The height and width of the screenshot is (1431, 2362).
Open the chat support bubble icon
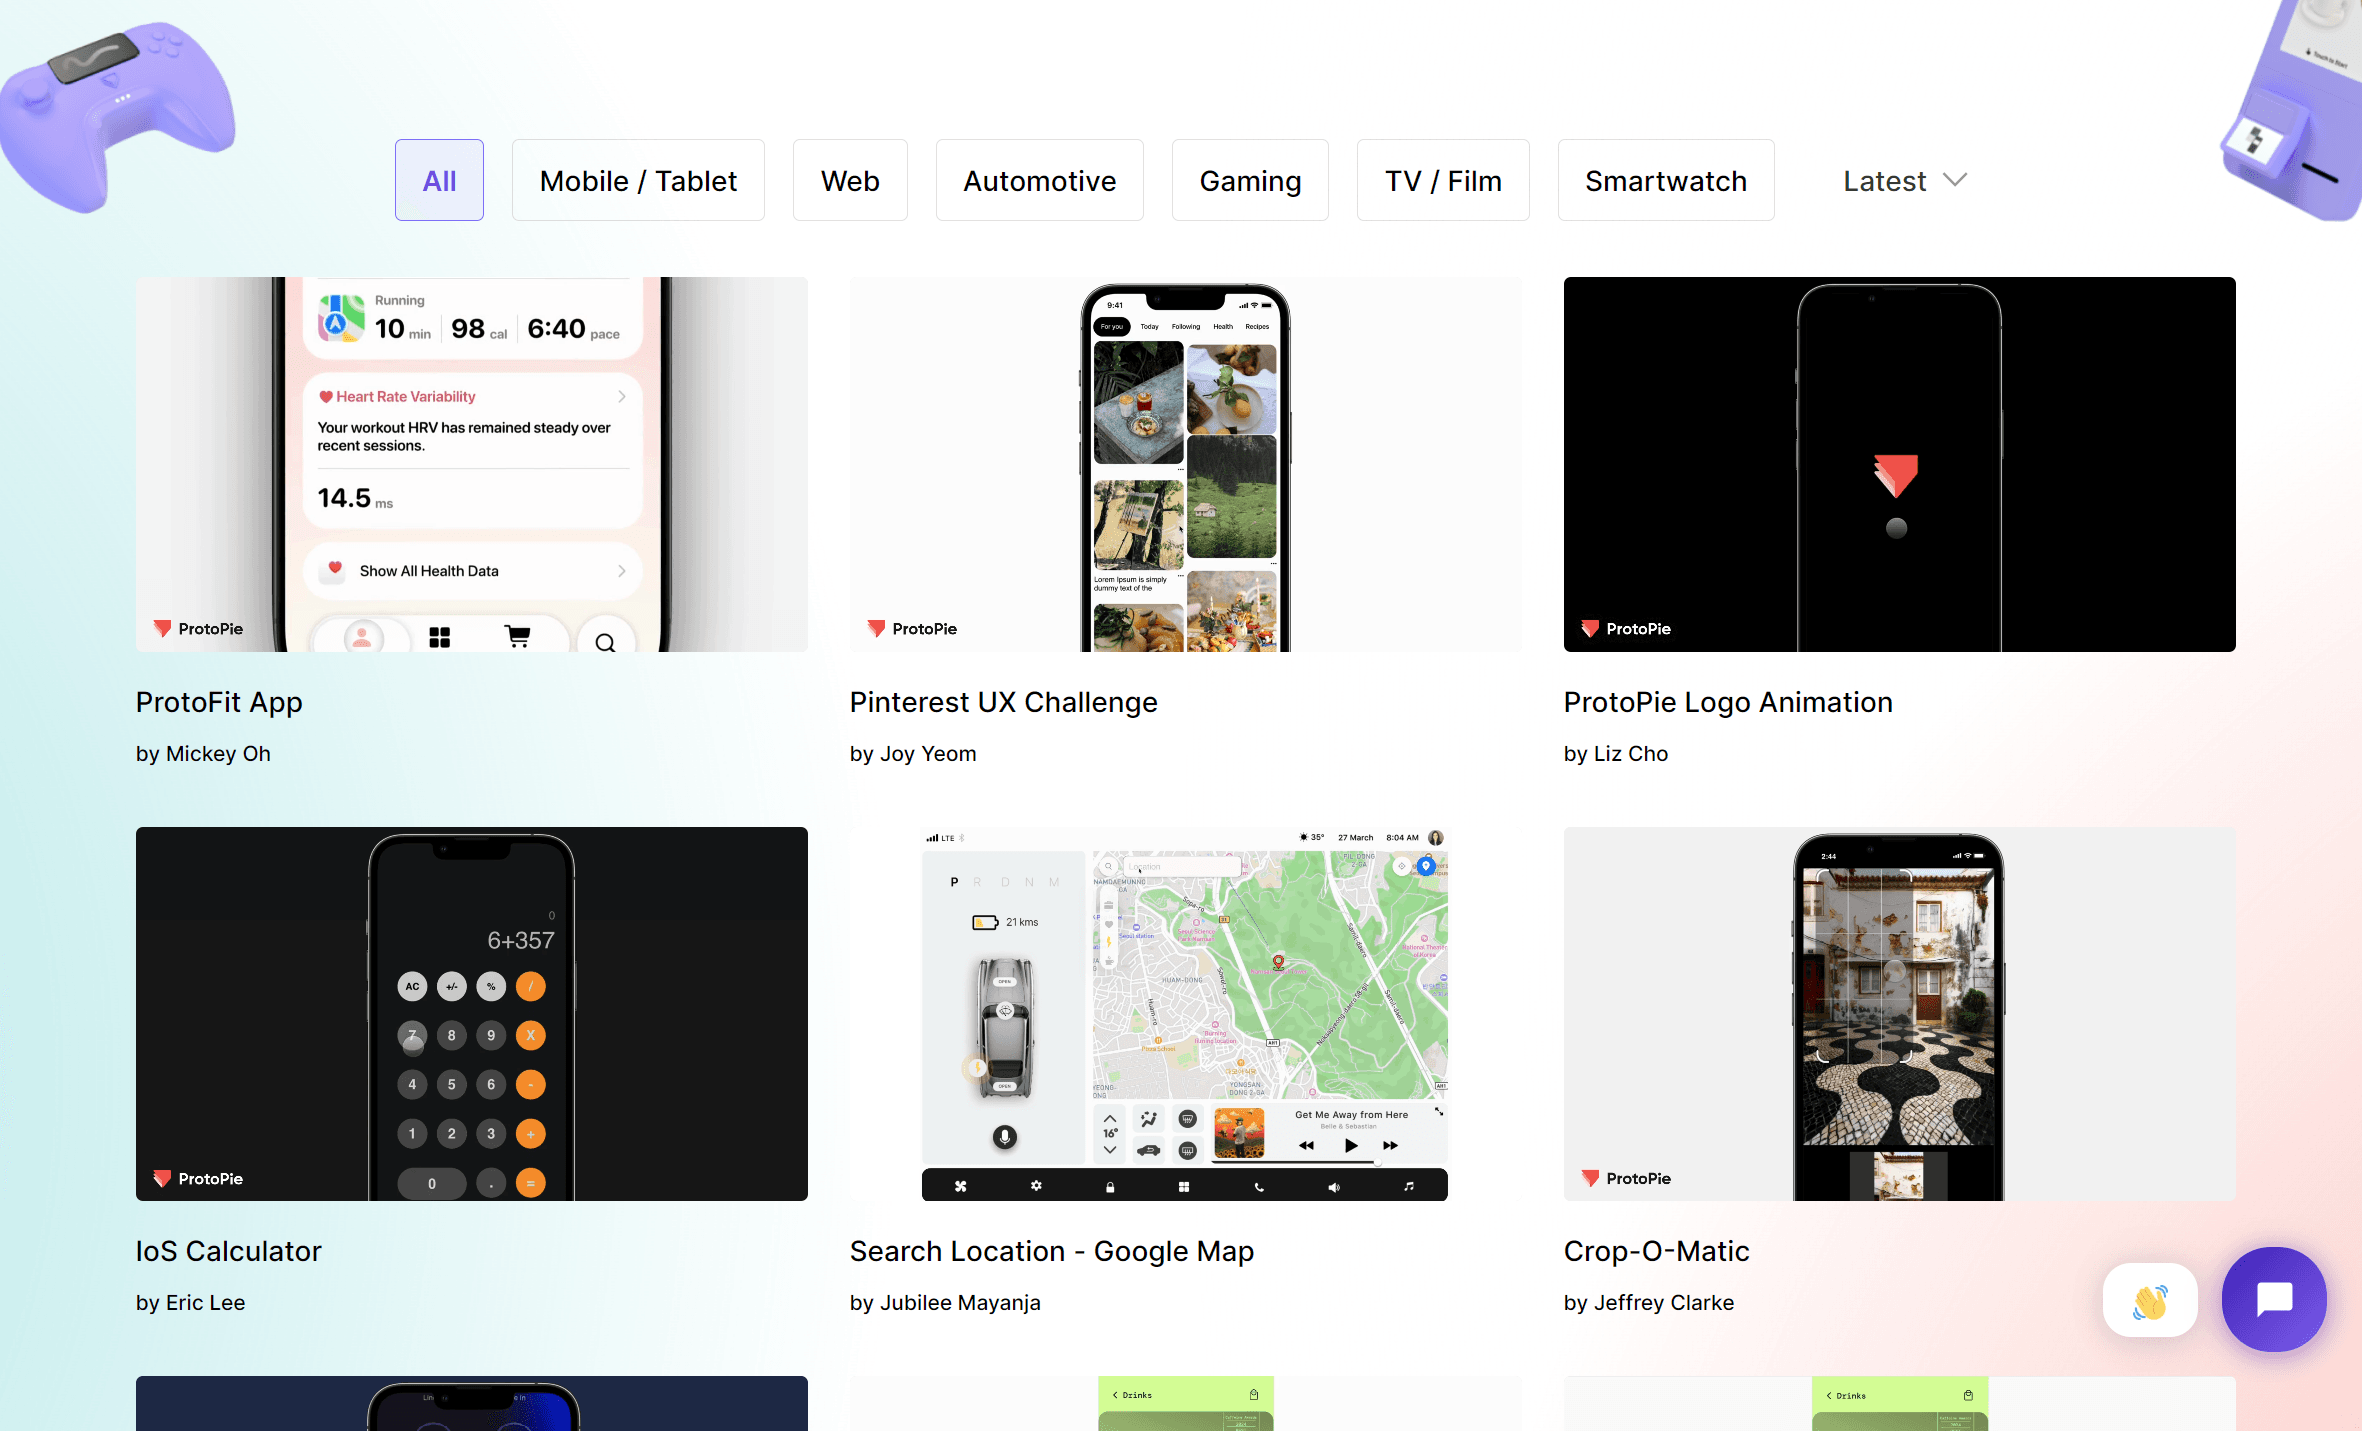click(x=2273, y=1299)
